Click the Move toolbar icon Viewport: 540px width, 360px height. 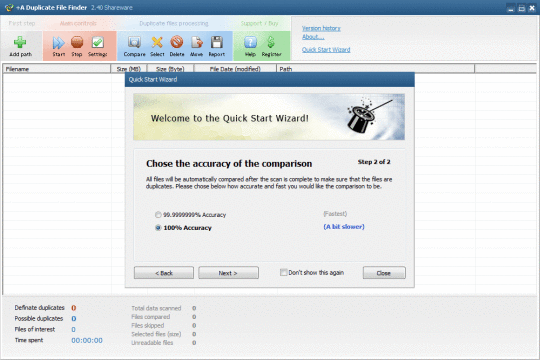click(197, 42)
